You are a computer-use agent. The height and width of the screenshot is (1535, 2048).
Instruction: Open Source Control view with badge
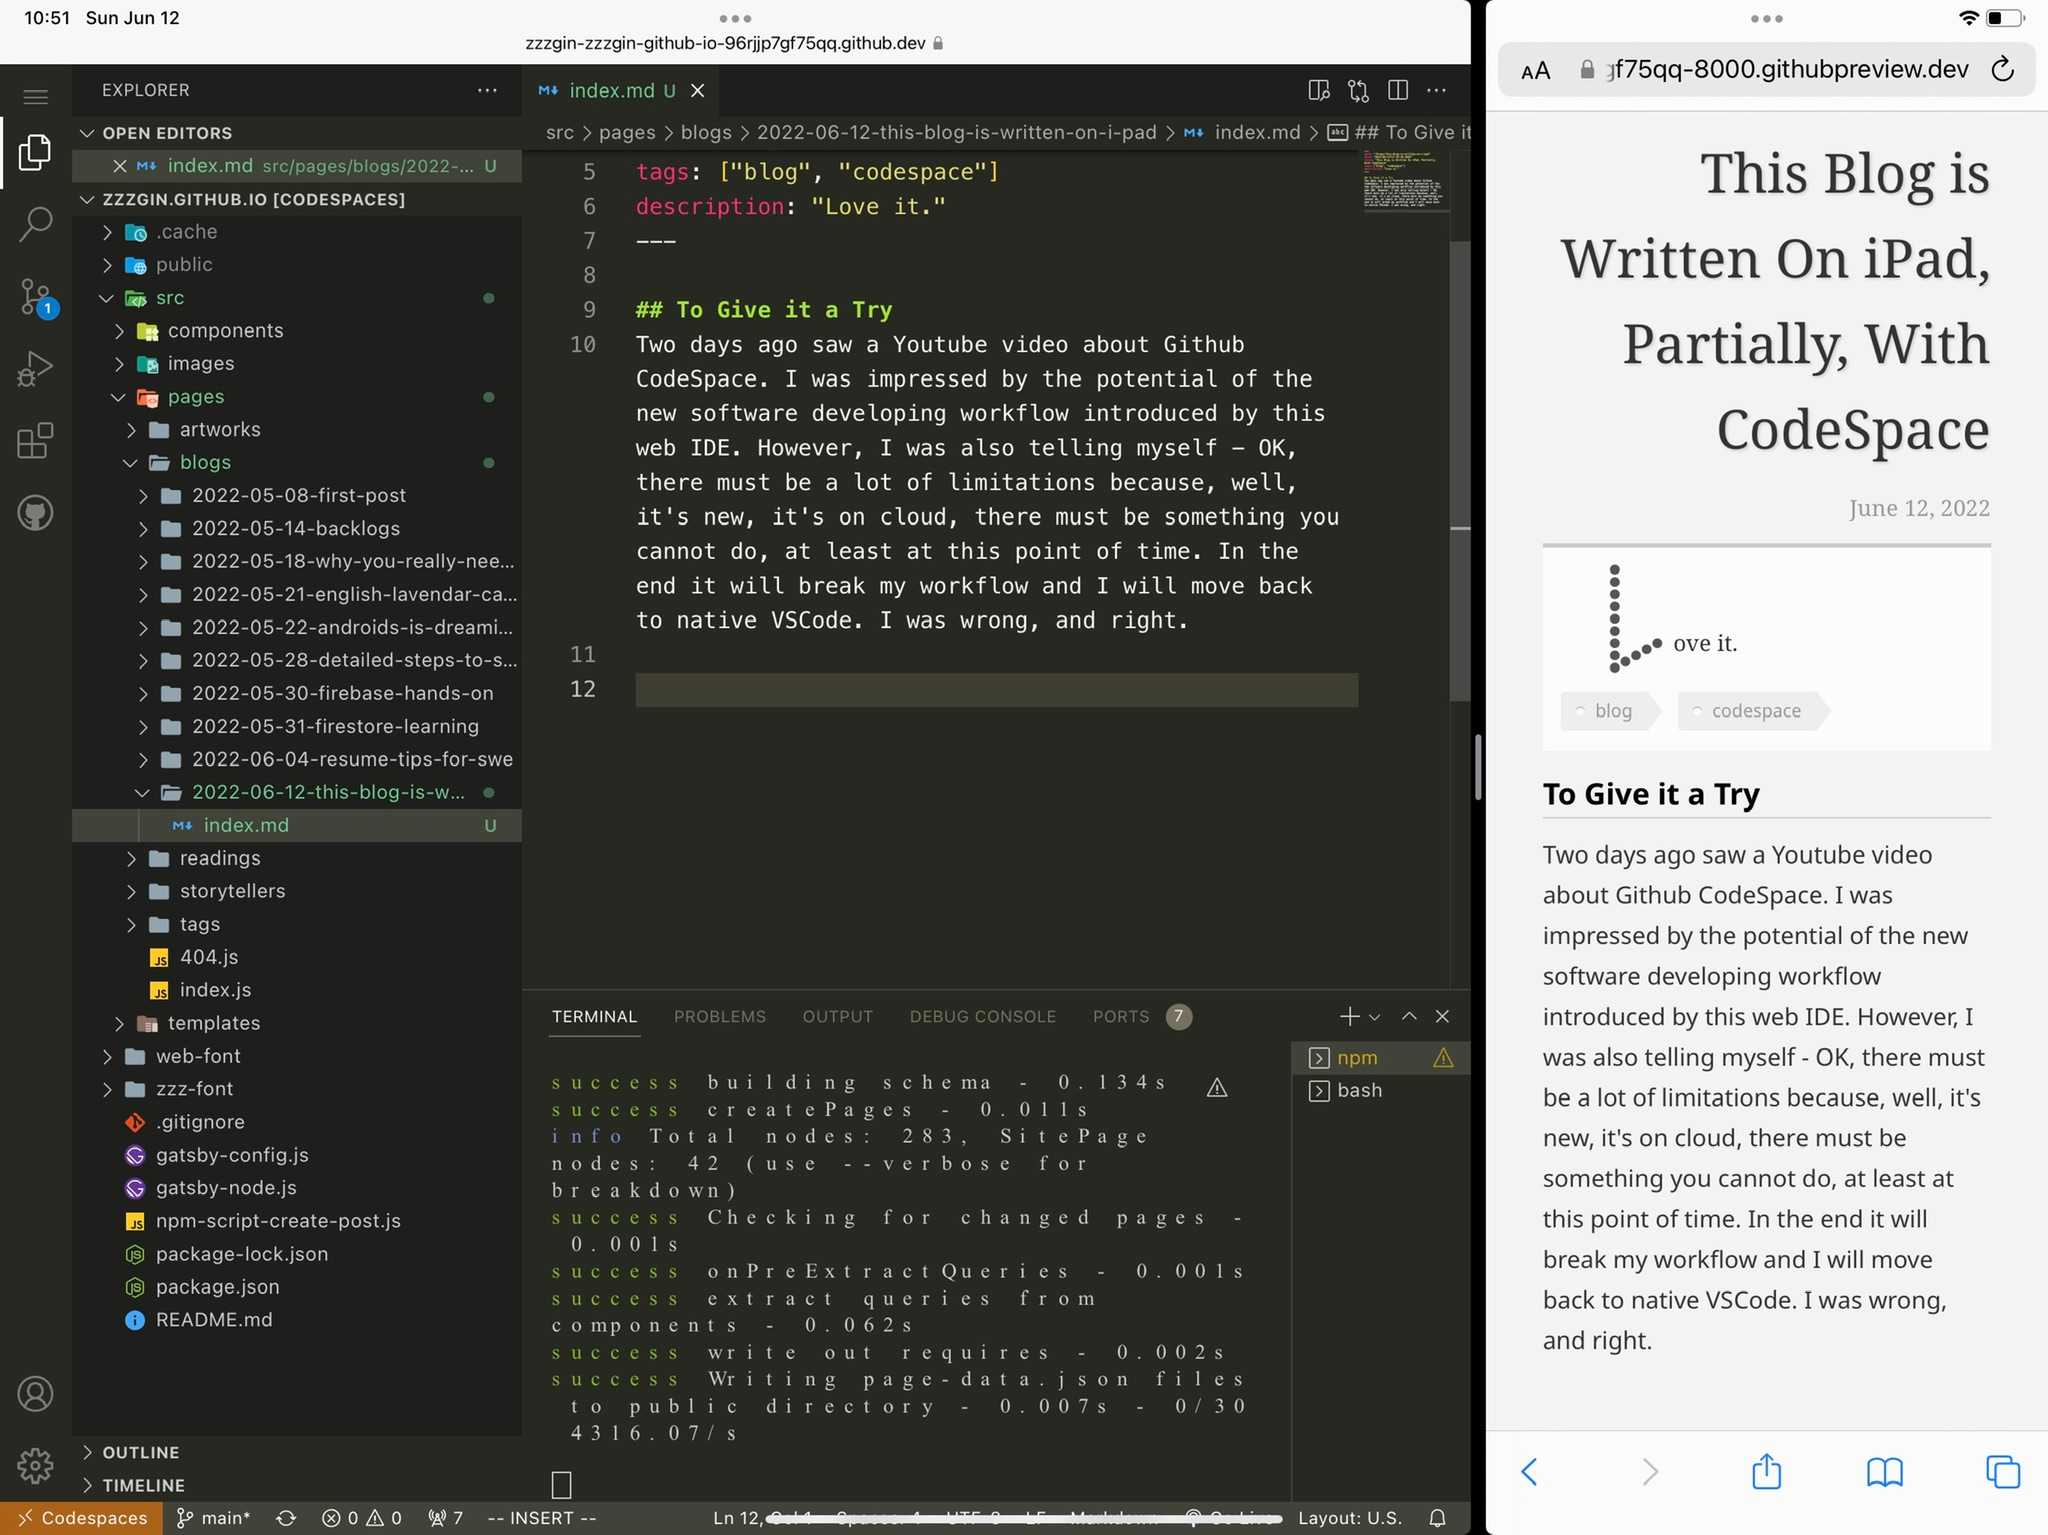click(36, 297)
